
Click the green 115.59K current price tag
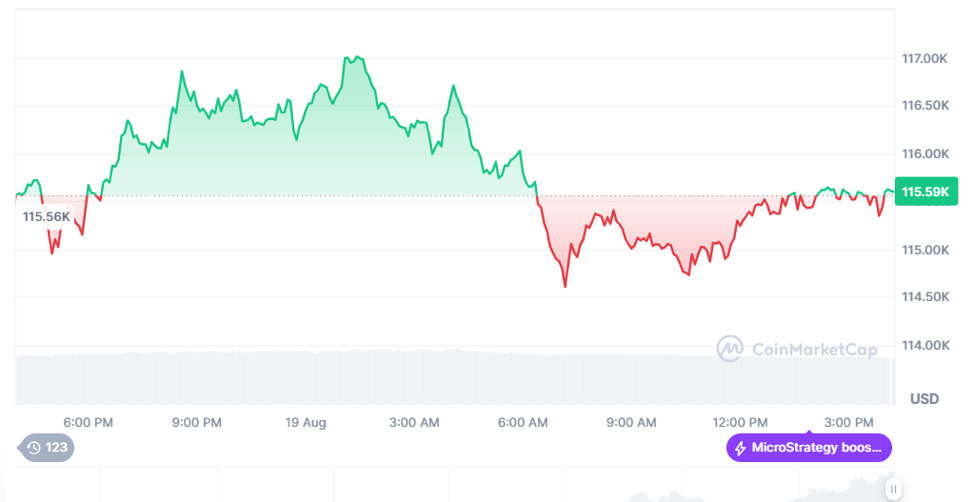926,191
